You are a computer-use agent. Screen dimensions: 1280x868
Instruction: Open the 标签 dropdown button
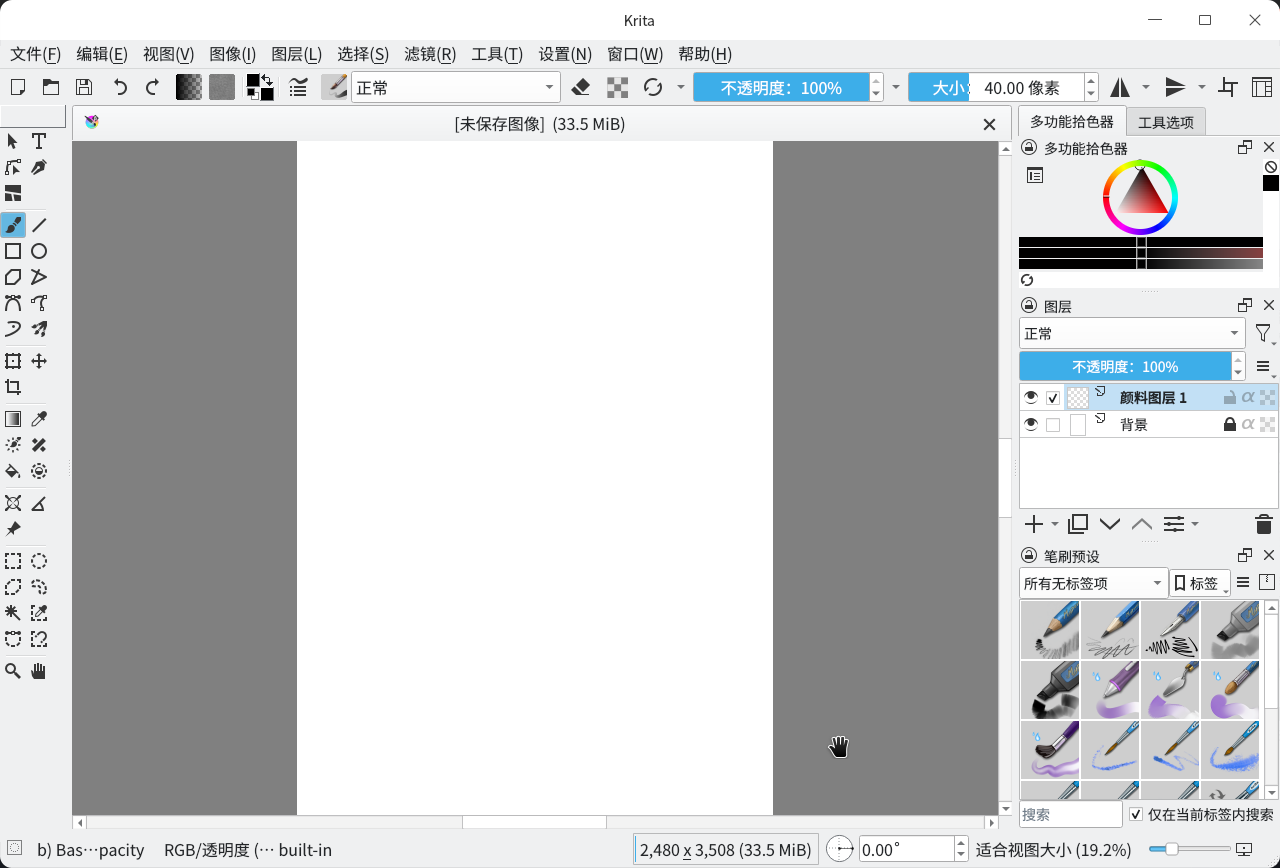point(1200,583)
